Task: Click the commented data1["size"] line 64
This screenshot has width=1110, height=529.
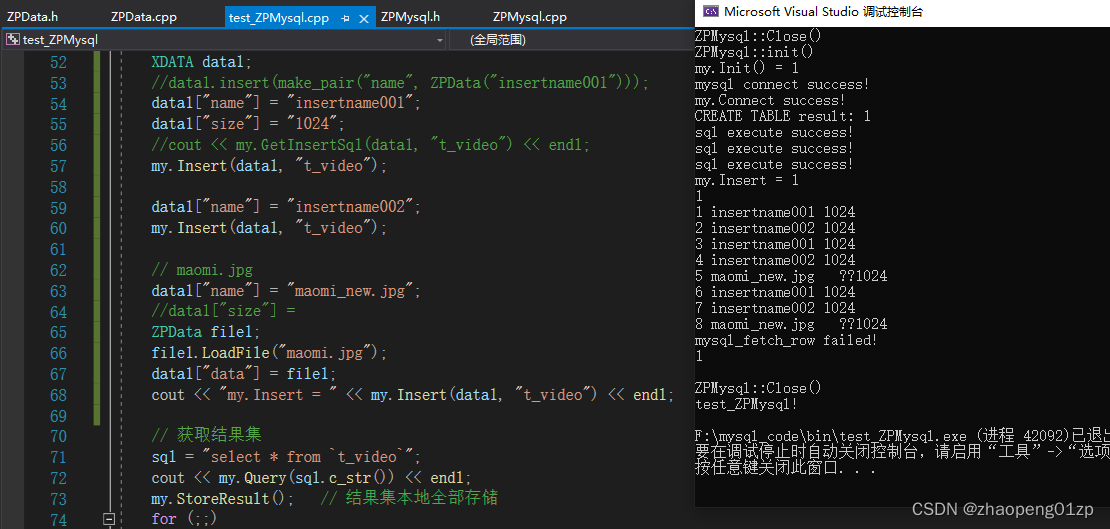Action: 223,312
